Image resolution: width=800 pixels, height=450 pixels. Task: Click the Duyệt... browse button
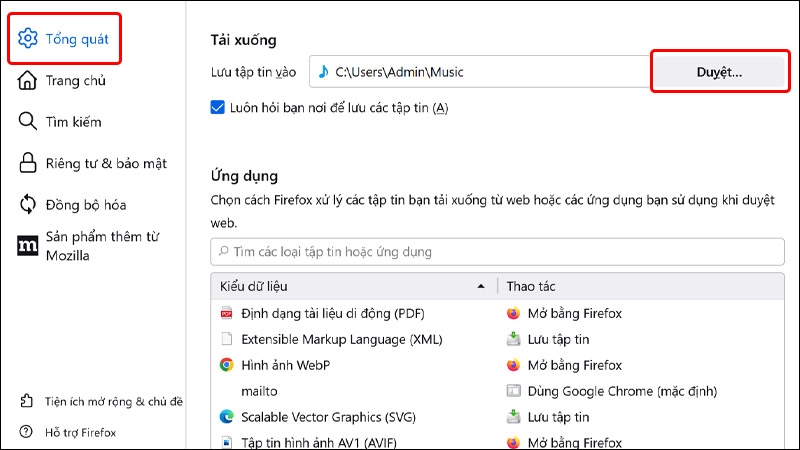[x=719, y=72]
